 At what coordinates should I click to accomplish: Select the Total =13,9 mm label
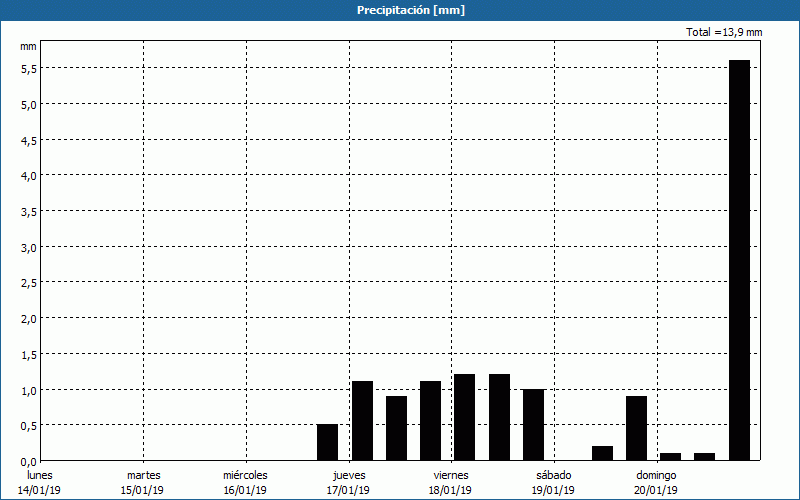(724, 32)
